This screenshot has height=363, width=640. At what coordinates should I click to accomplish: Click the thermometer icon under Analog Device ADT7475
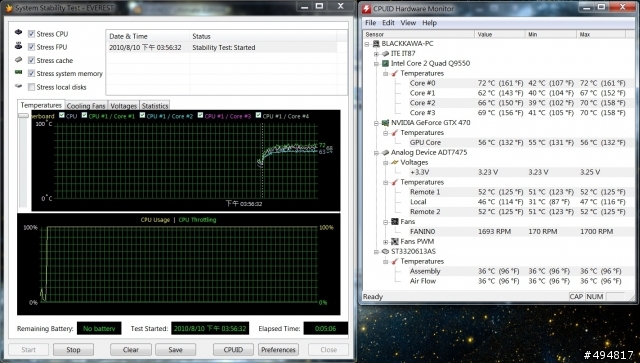click(395, 182)
